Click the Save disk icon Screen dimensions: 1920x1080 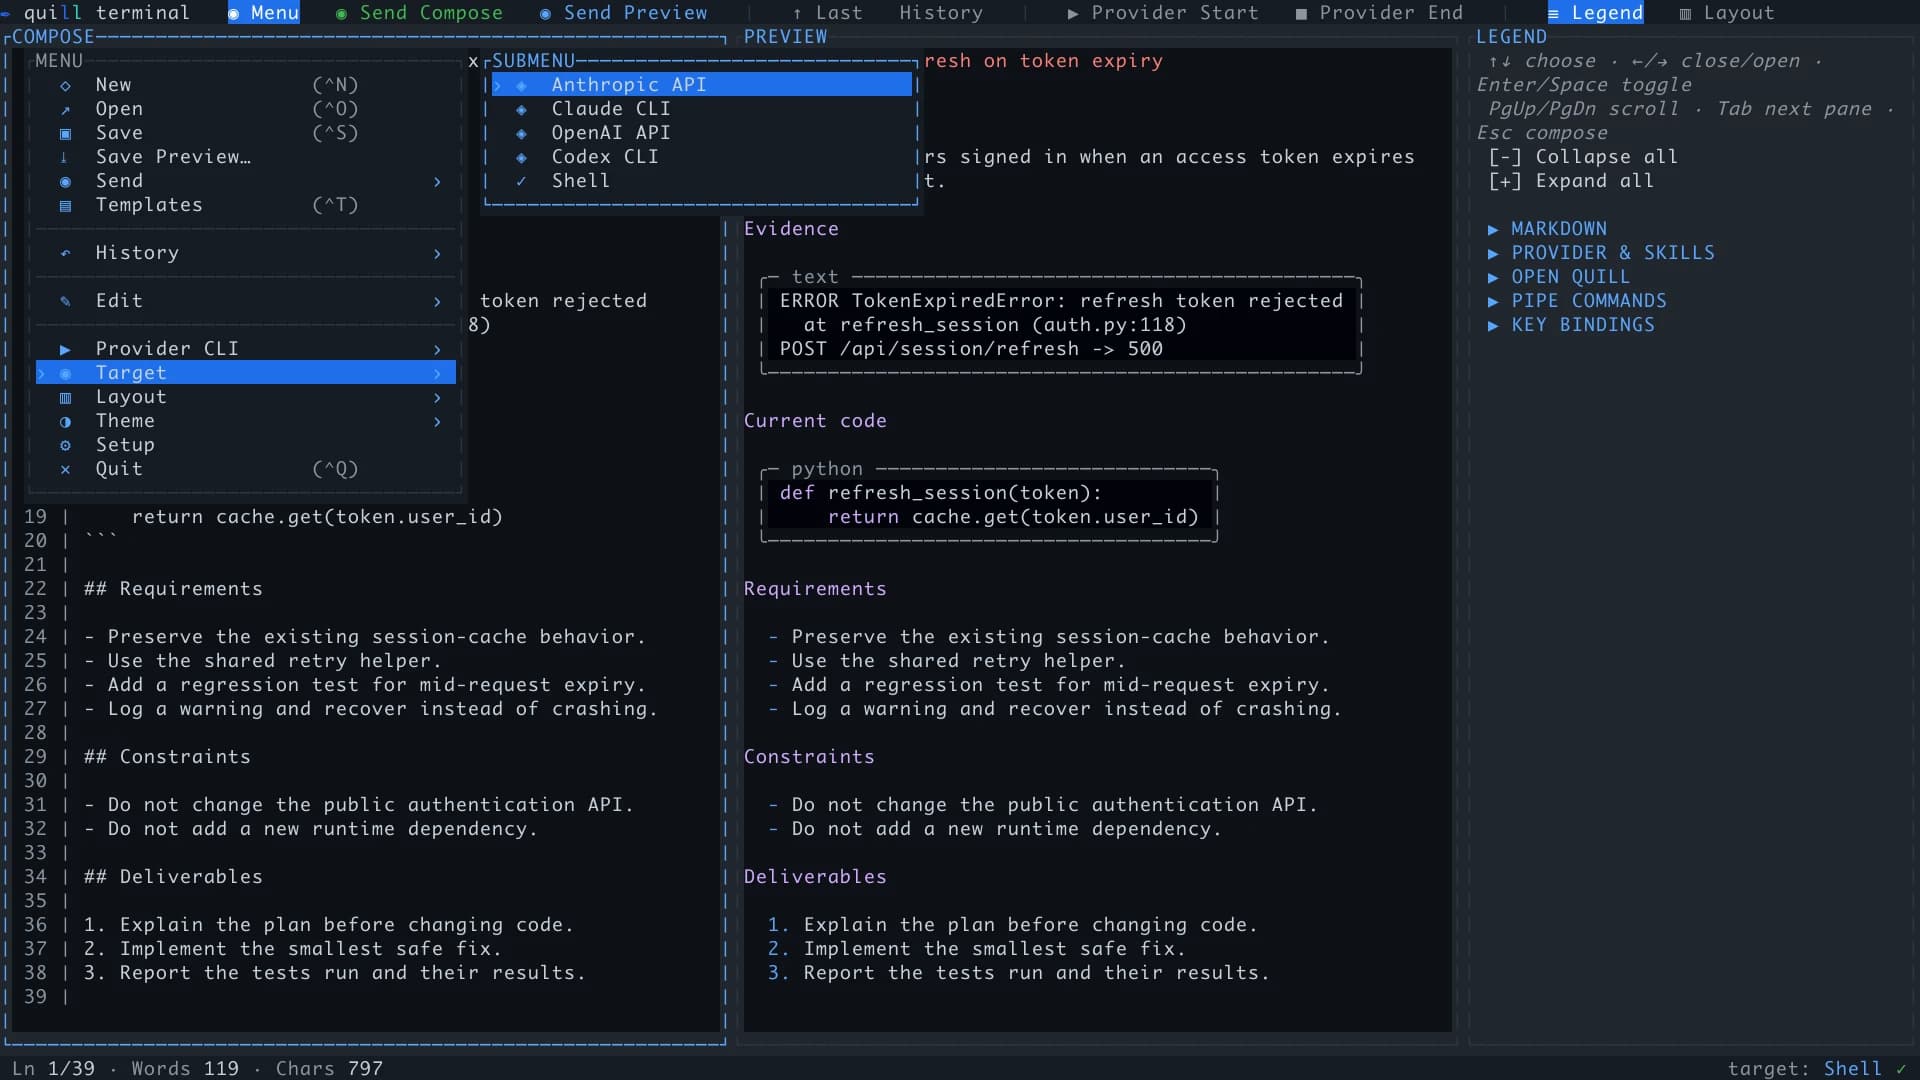click(65, 133)
